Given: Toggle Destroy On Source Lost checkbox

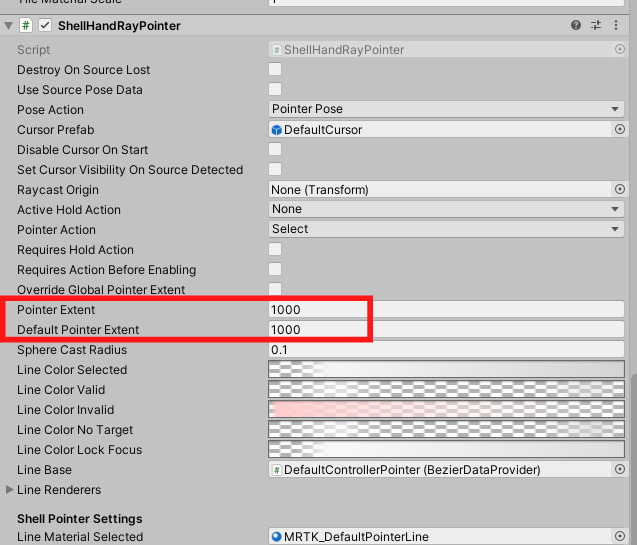Looking at the screenshot, I should 275,69.
